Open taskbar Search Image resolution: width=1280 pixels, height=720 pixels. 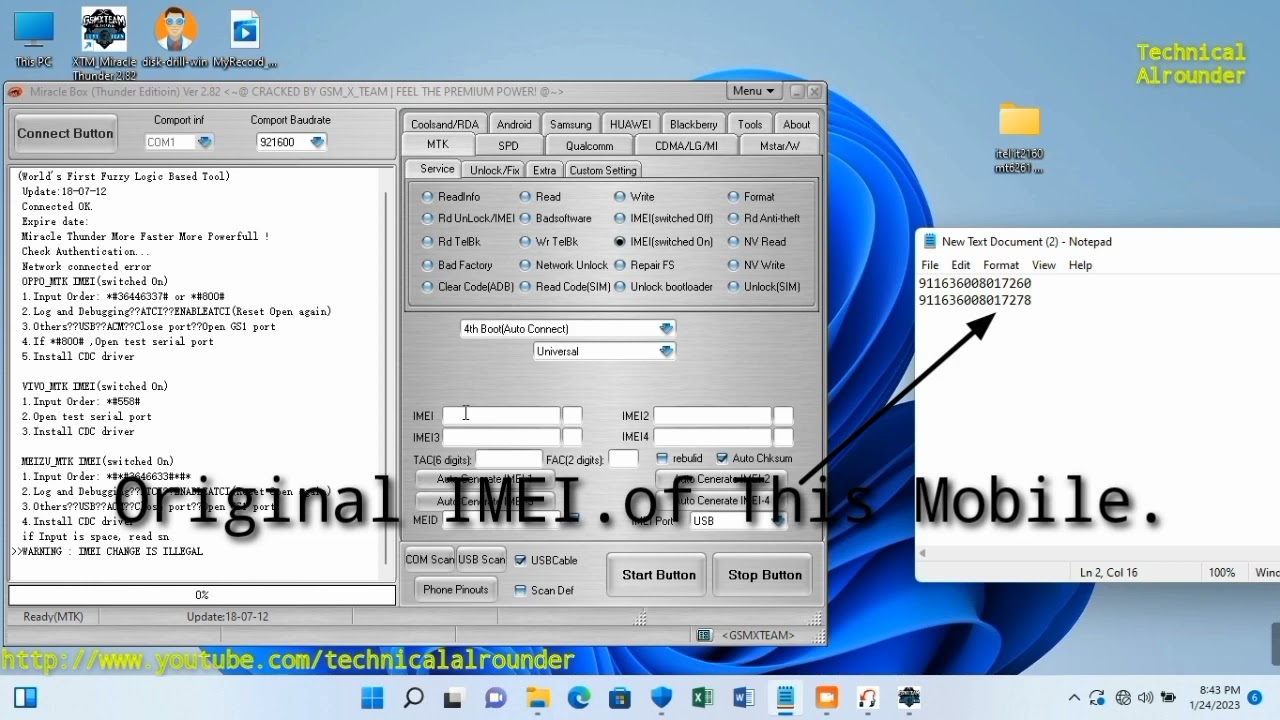(413, 697)
